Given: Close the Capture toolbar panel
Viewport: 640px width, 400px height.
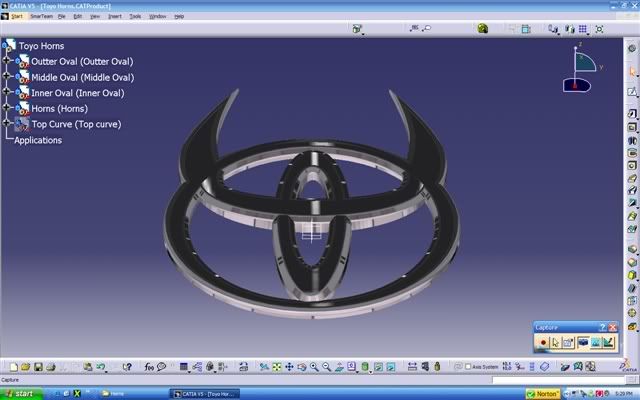Looking at the screenshot, I should (x=613, y=327).
